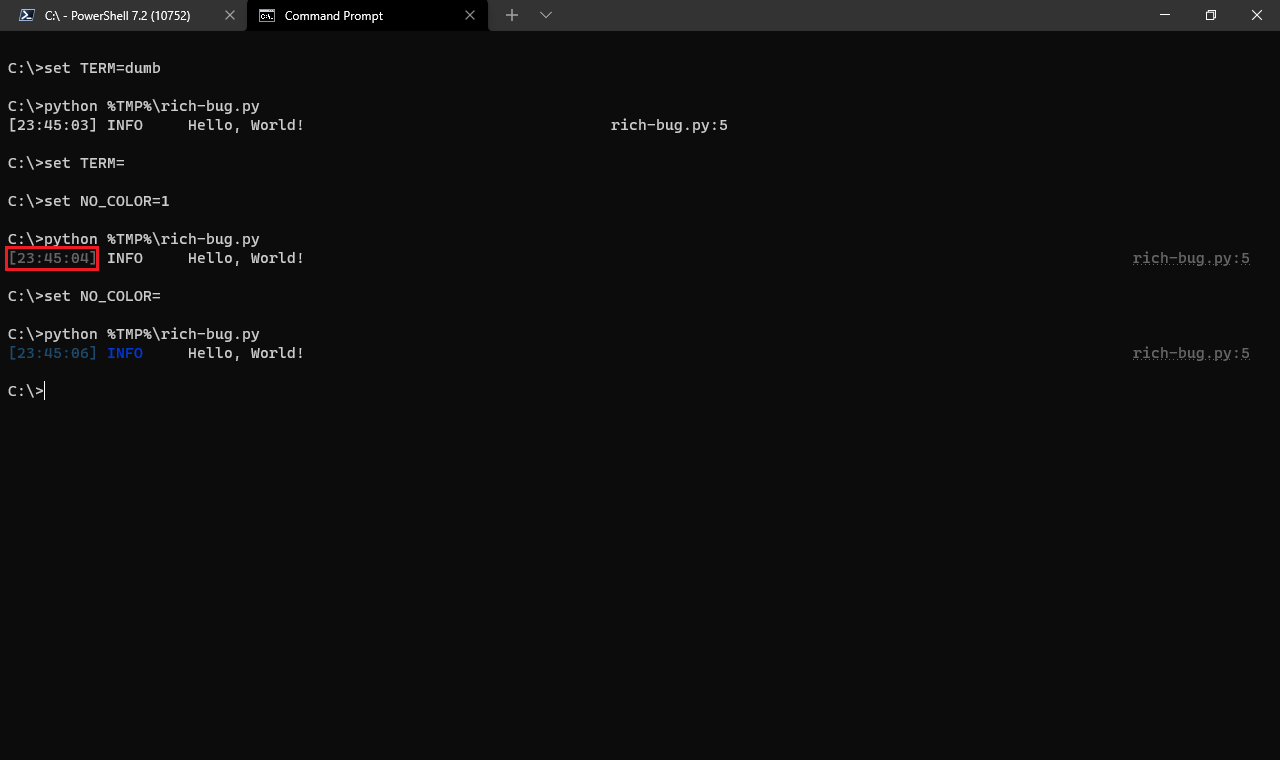Click the timestamp [23:45:03]

point(52,125)
